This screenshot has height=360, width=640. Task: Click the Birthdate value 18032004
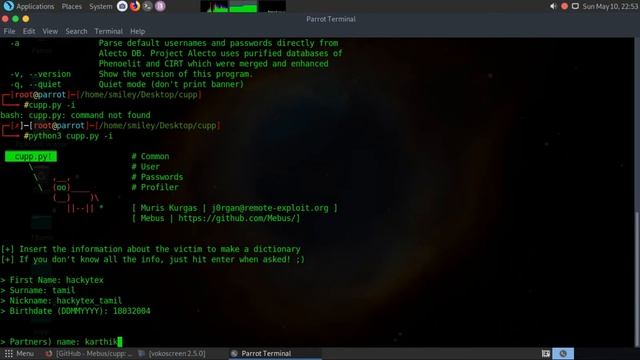point(131,311)
